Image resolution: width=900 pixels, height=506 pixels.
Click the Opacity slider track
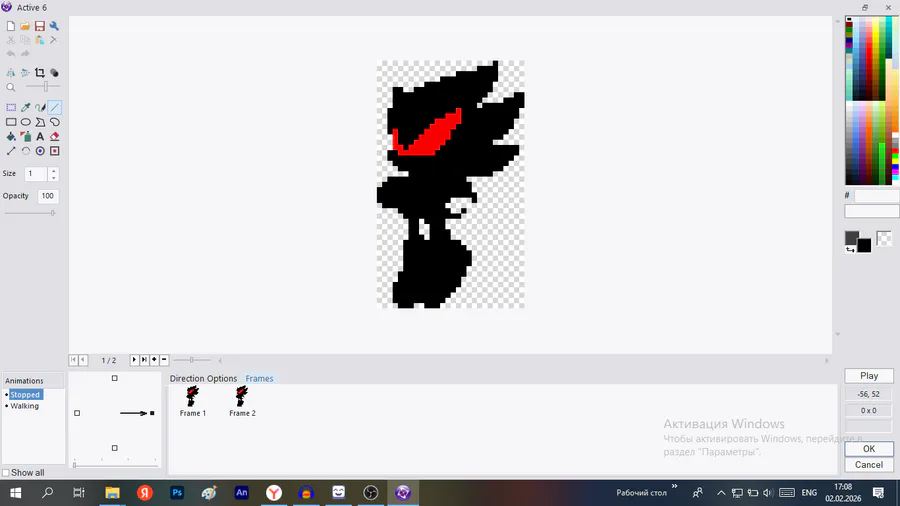tap(29, 213)
